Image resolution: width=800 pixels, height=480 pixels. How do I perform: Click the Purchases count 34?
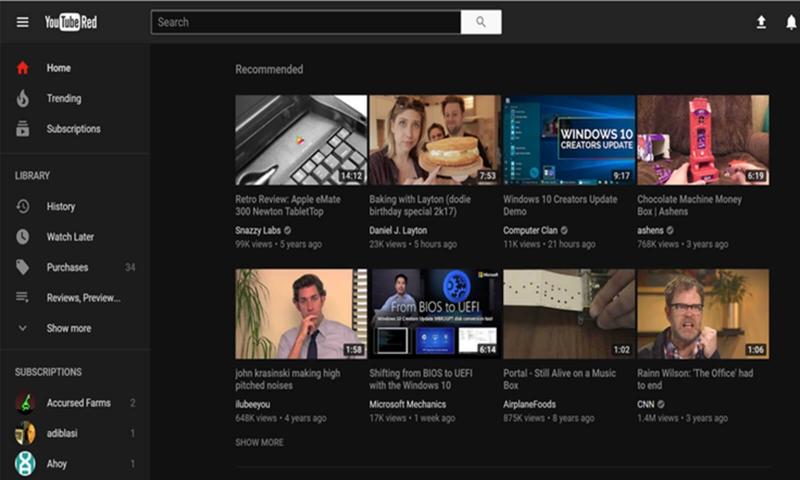[x=130, y=267]
